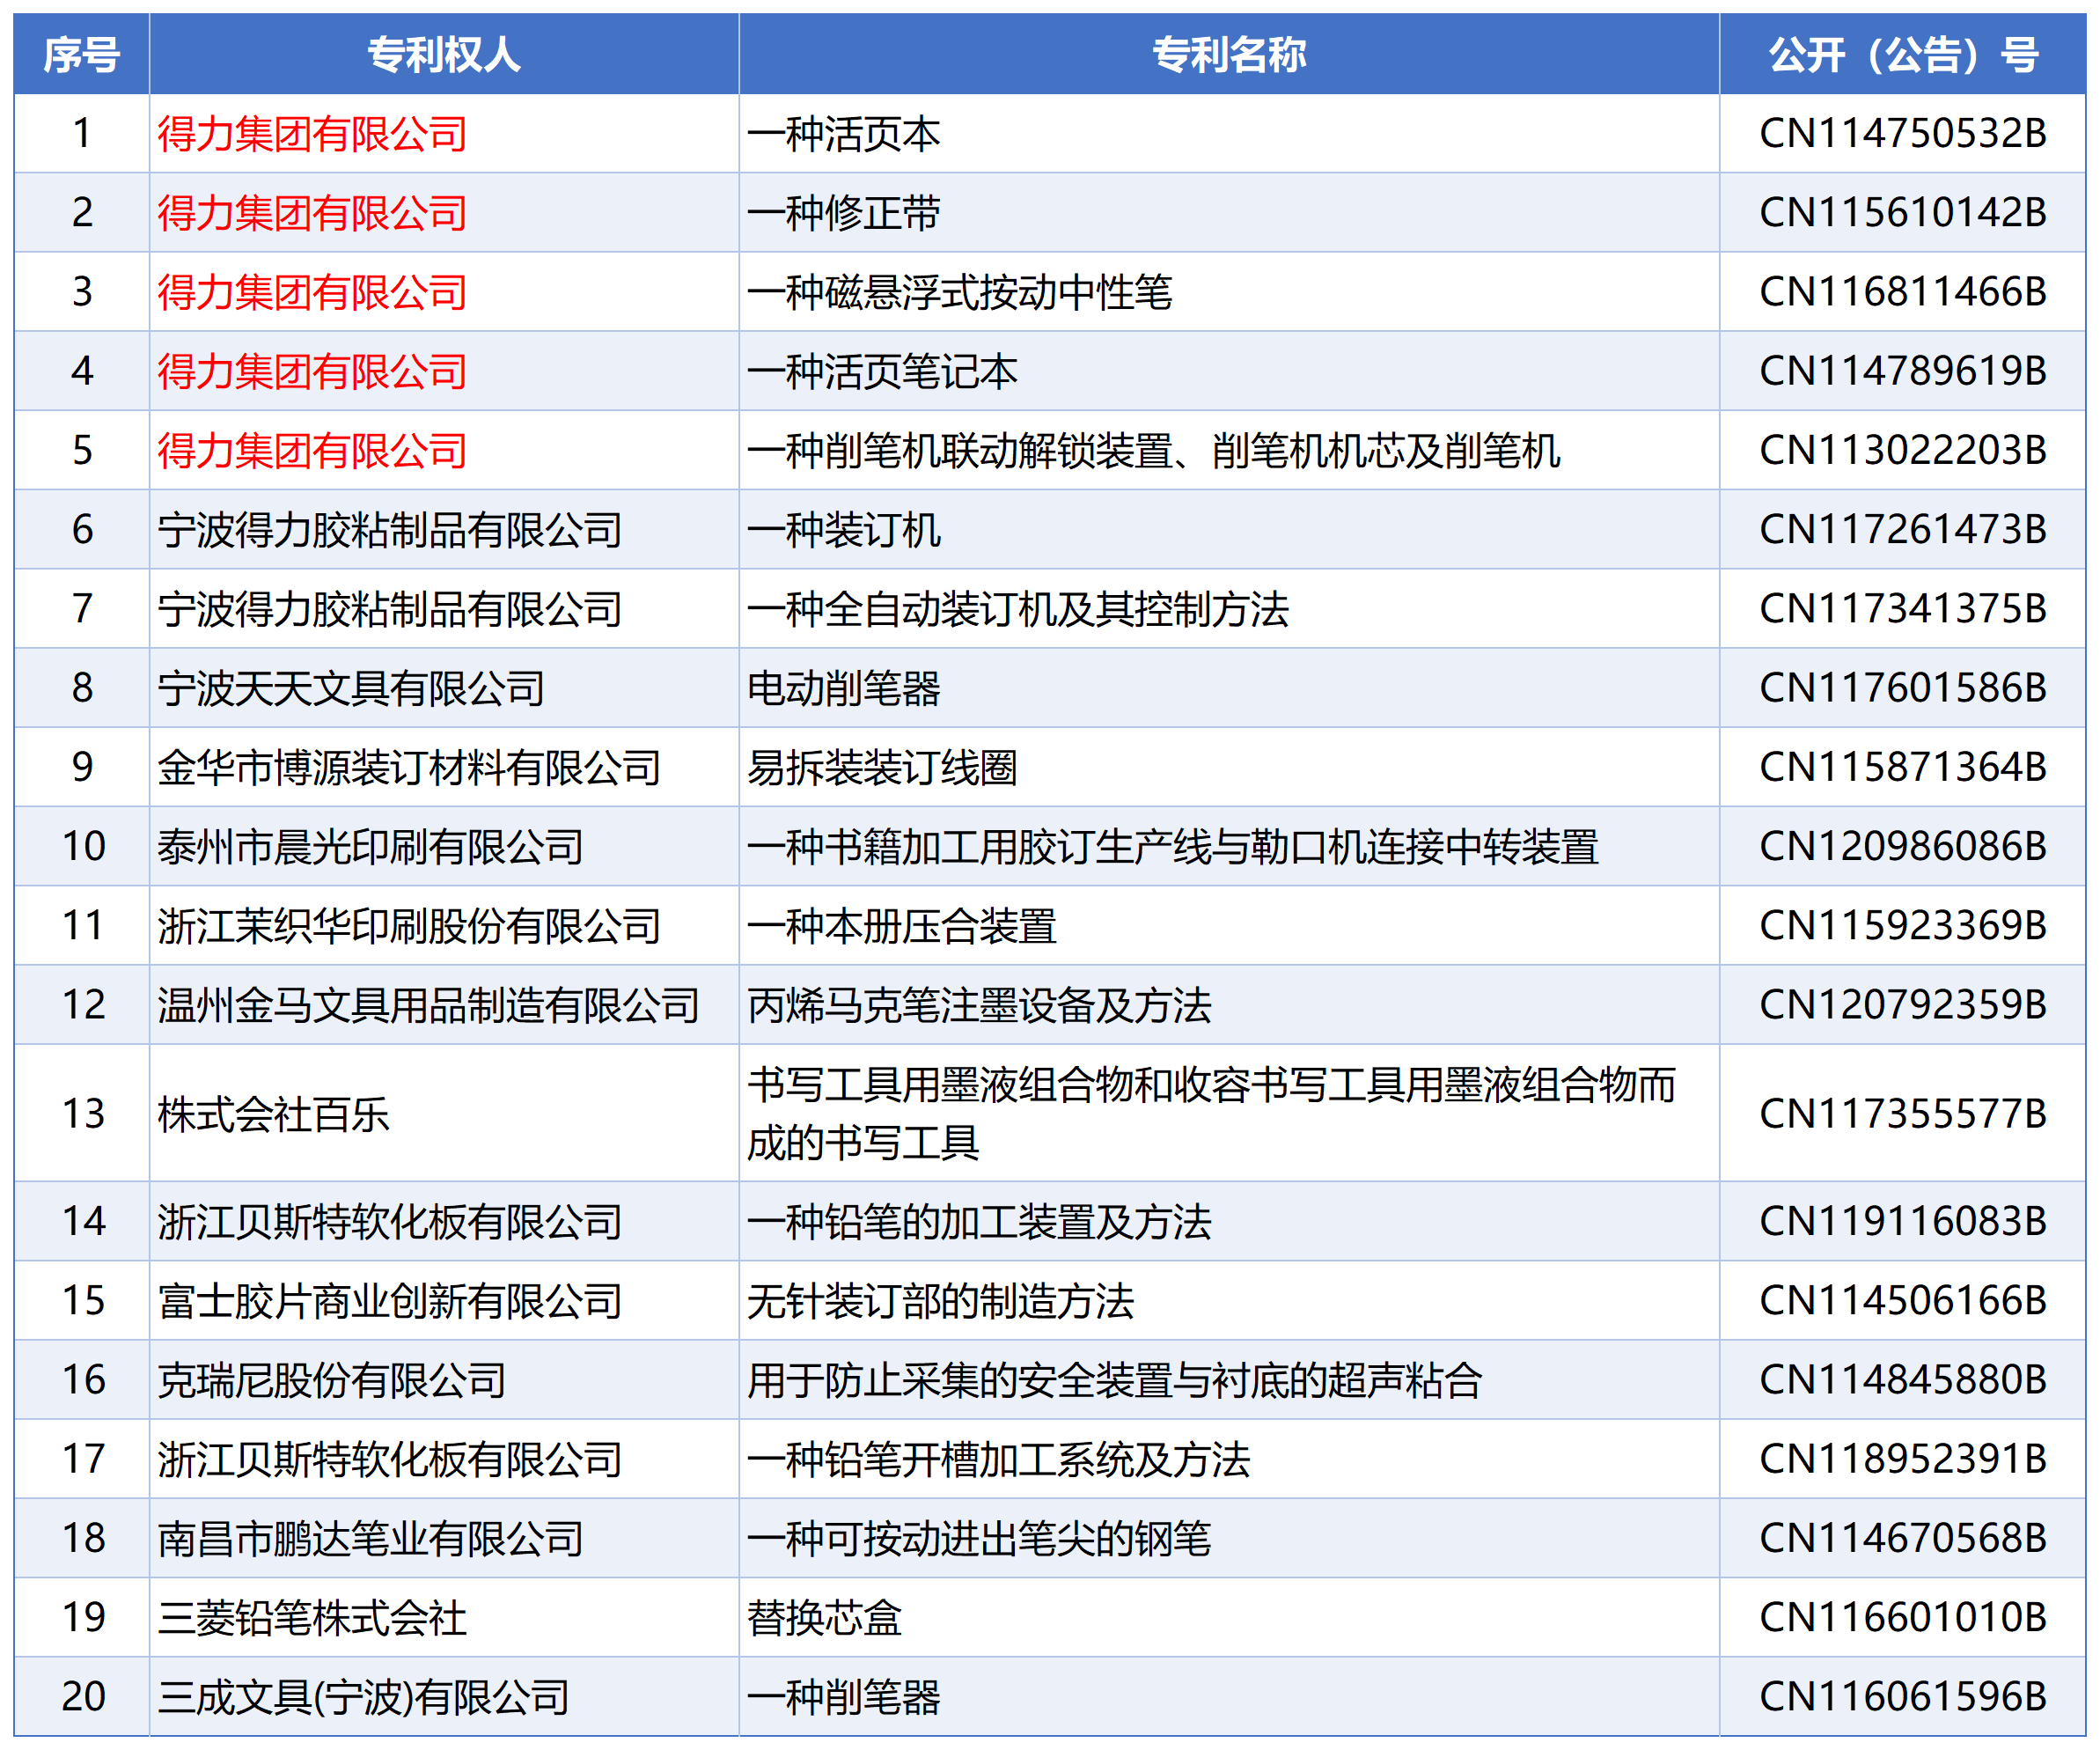Select patent name 一种铅笔的加工装置及方法
The image size is (2100, 1750).
click(x=979, y=1222)
